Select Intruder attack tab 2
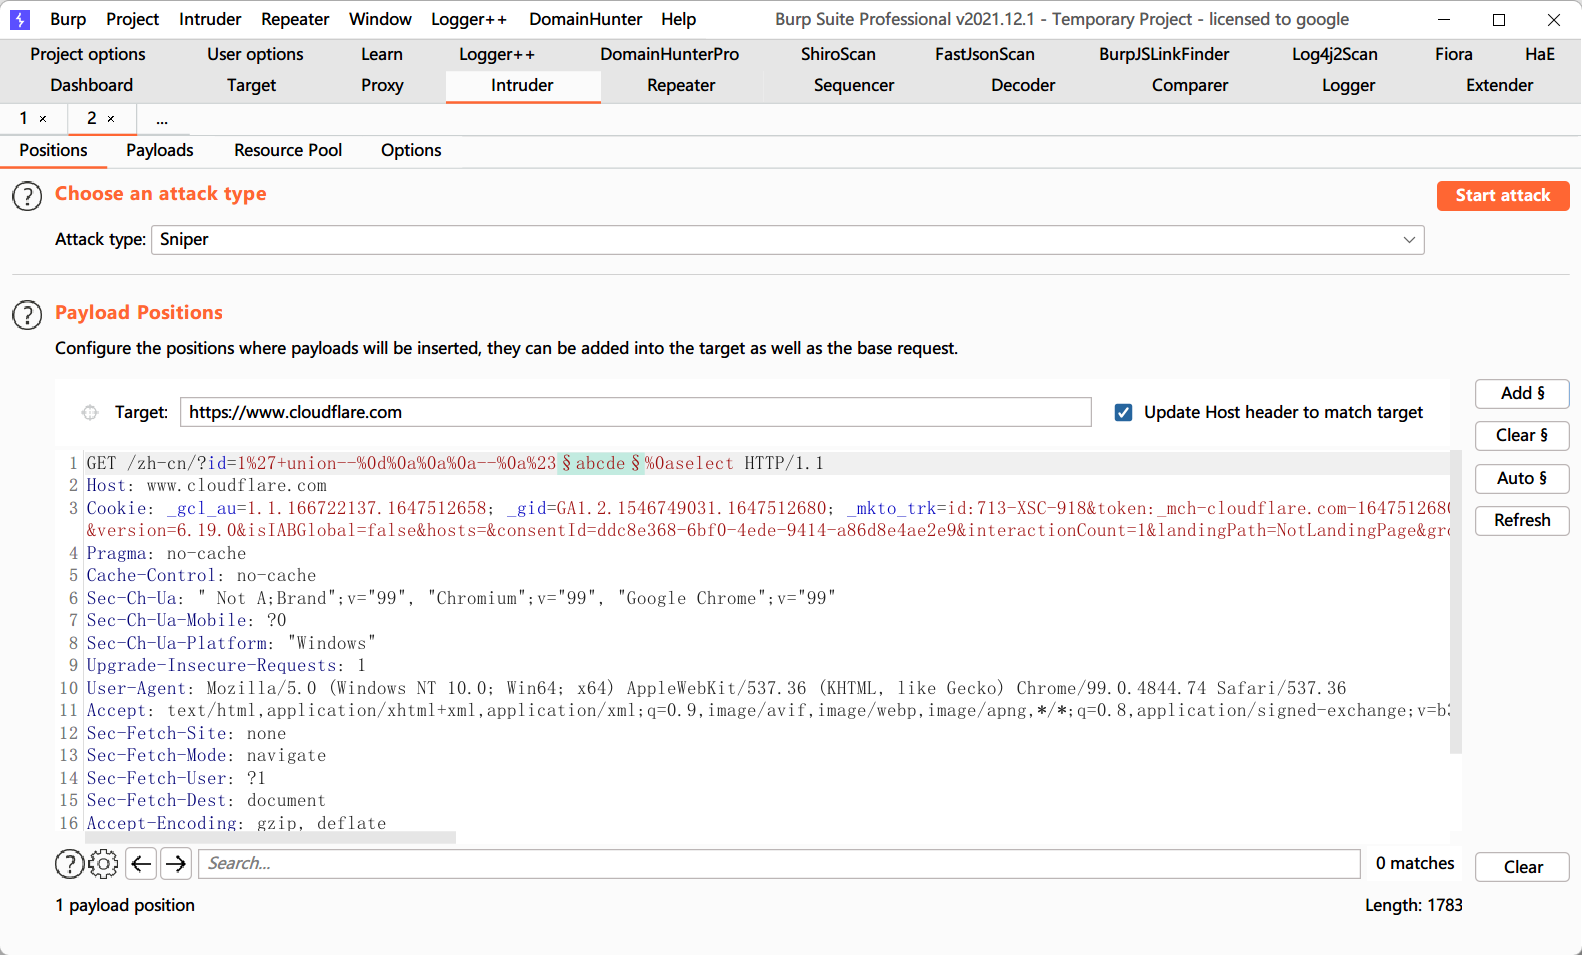Image resolution: width=1582 pixels, height=955 pixels. [92, 118]
